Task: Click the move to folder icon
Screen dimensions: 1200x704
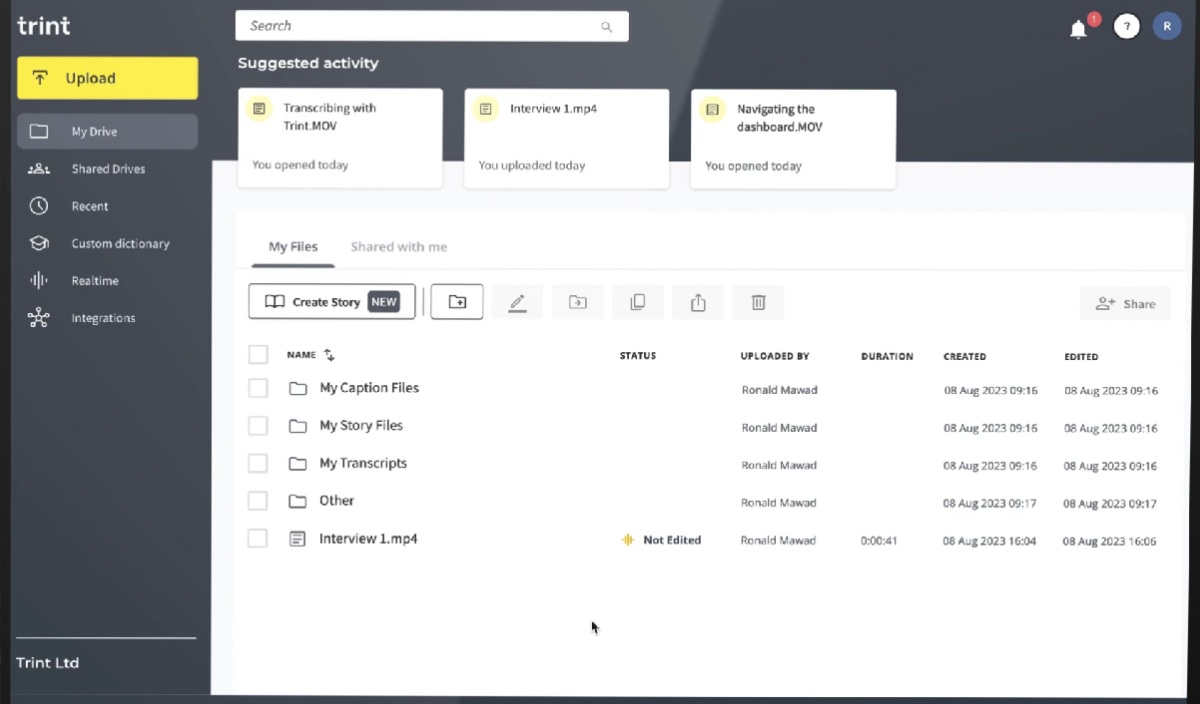Action: pyautogui.click(x=578, y=302)
